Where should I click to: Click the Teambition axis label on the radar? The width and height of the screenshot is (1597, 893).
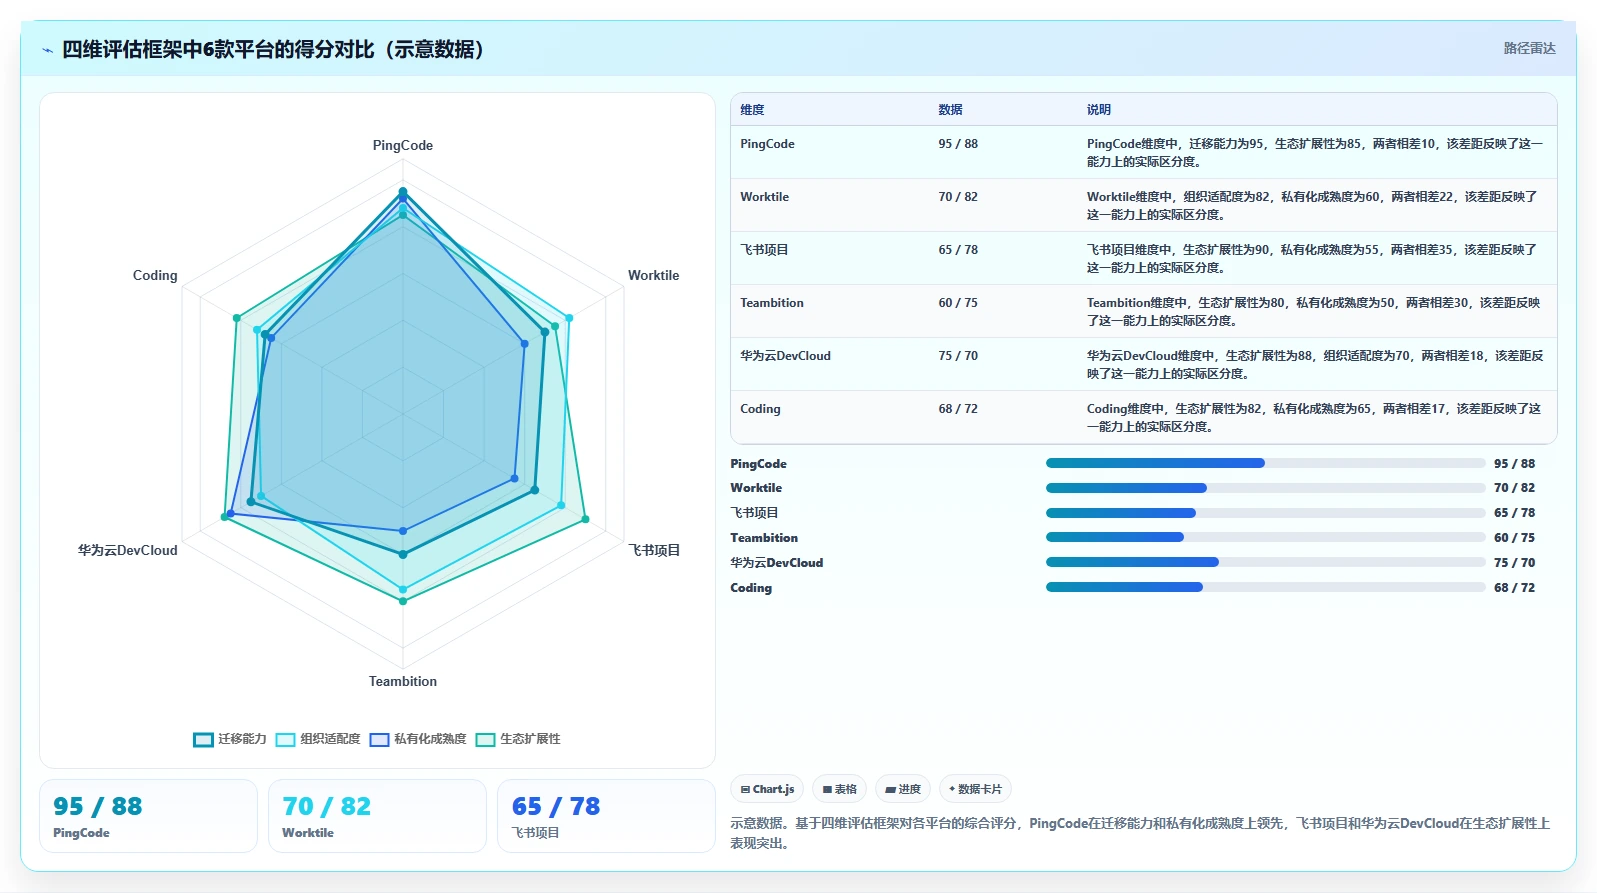(x=403, y=682)
